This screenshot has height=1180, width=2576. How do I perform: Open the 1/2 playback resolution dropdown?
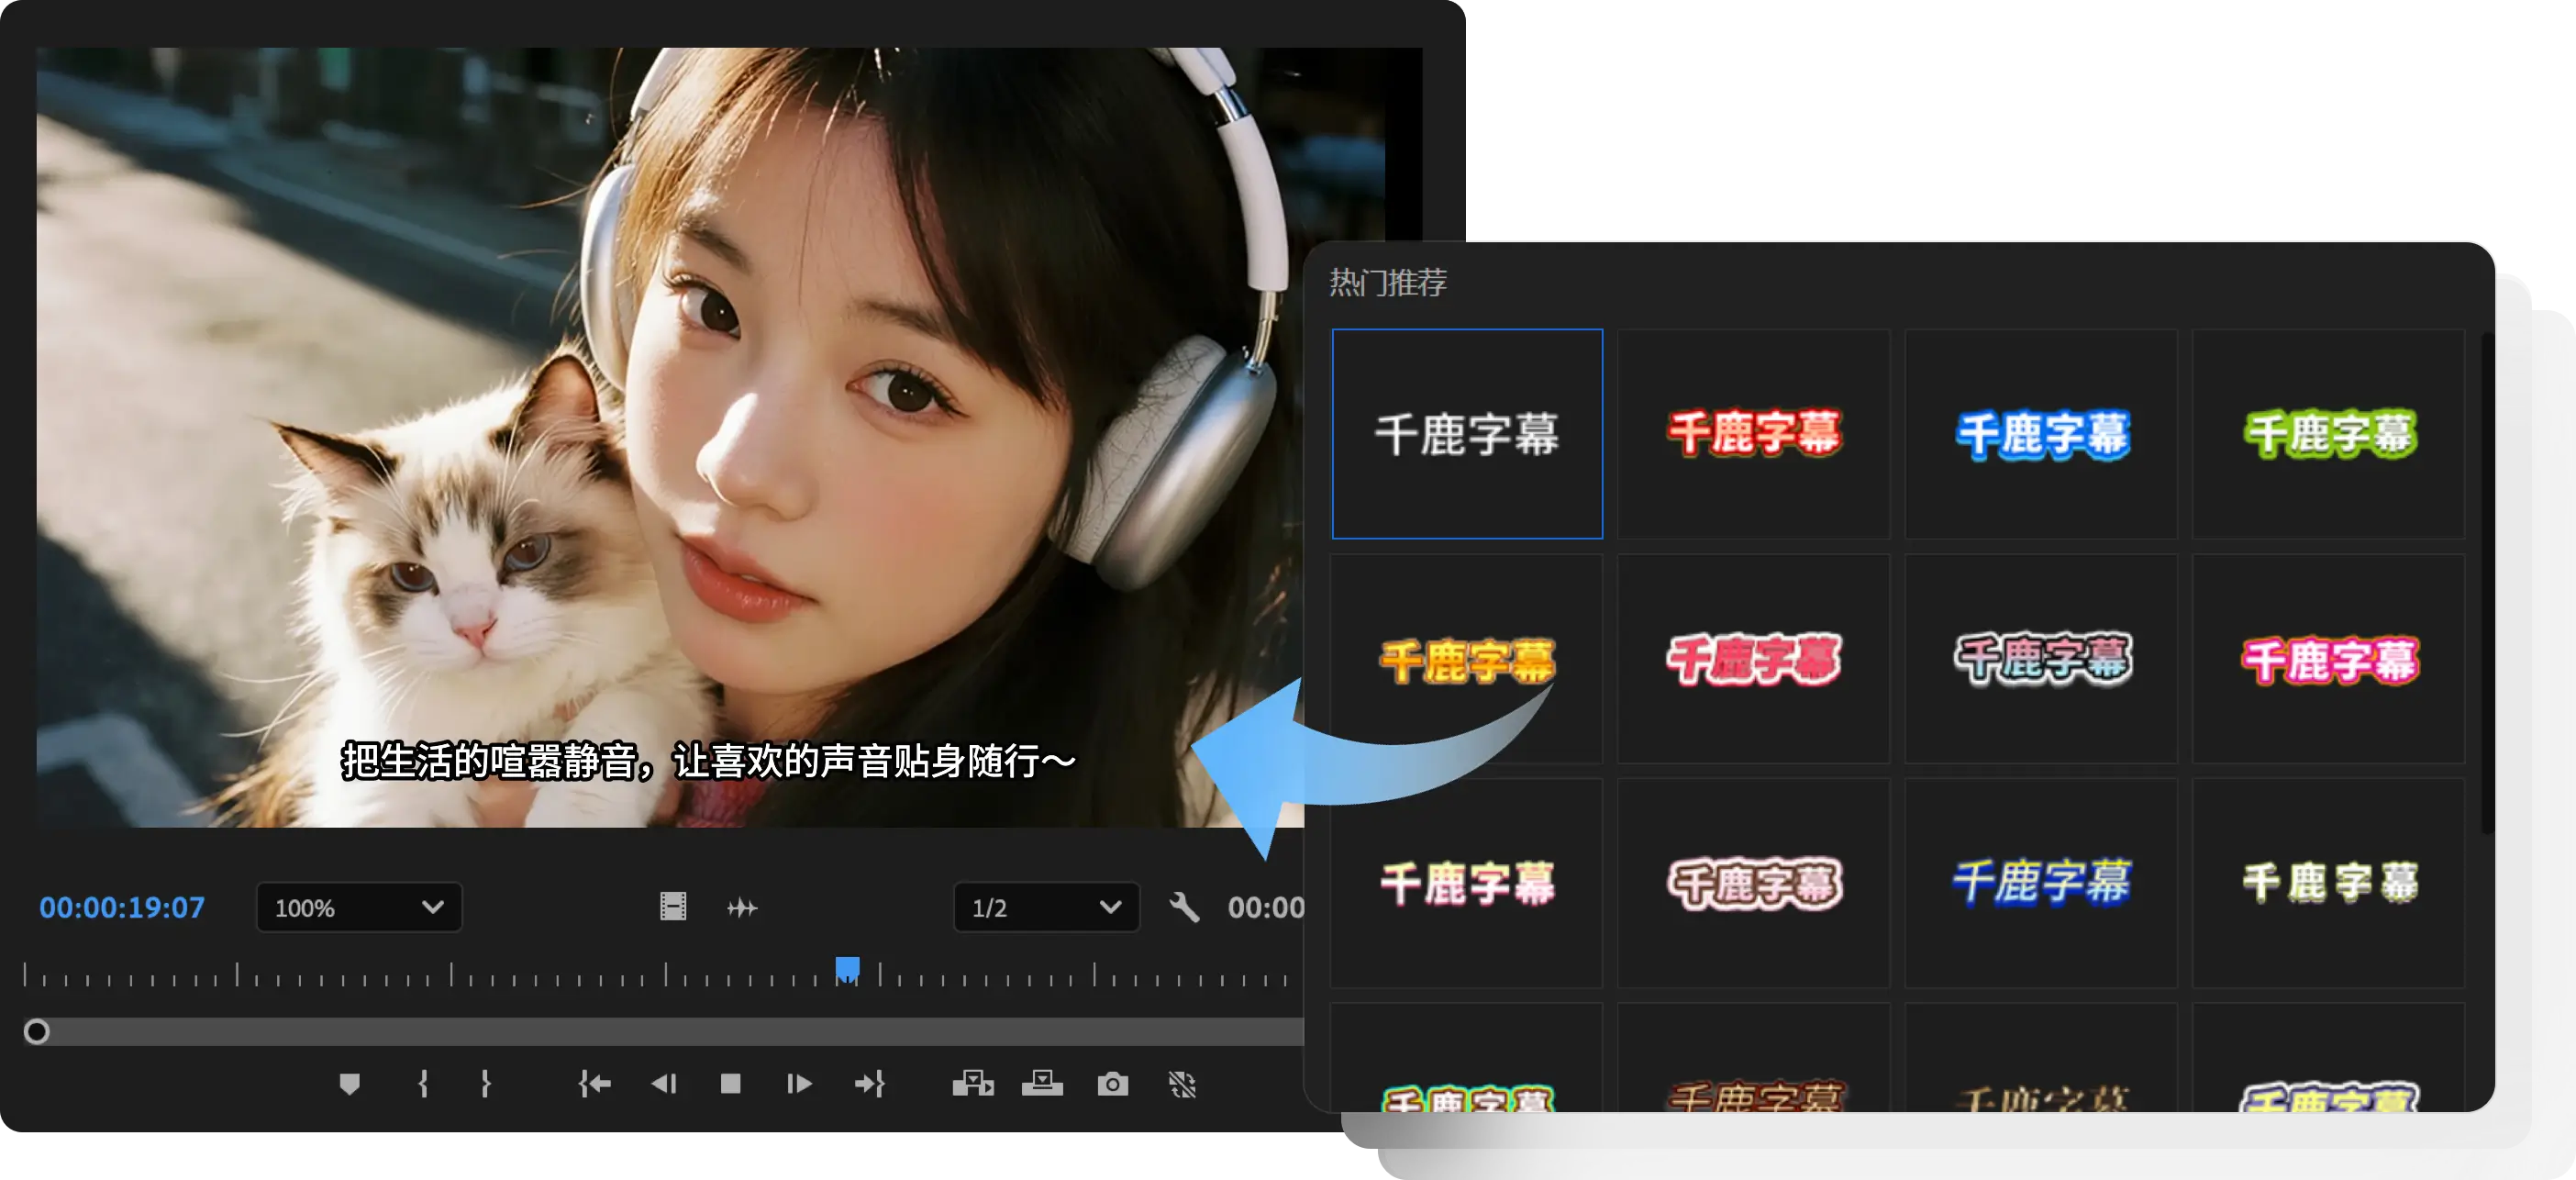1045,908
